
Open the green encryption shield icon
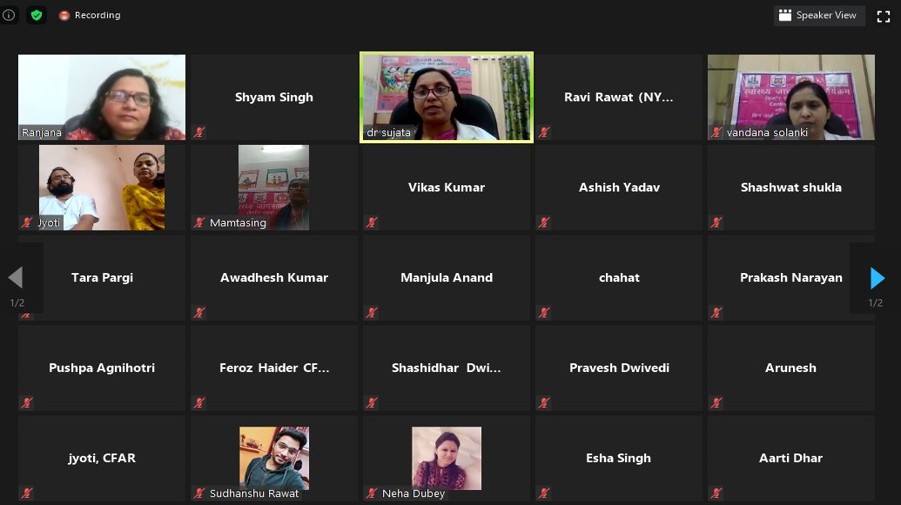37,15
